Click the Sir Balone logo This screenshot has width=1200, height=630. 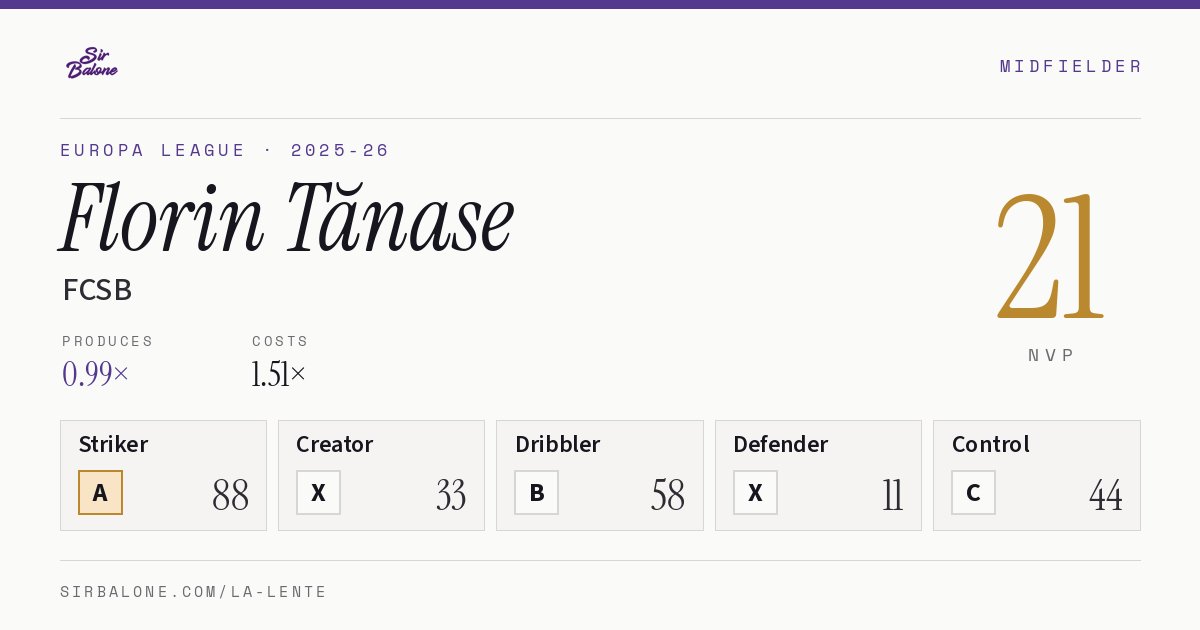tap(92, 63)
